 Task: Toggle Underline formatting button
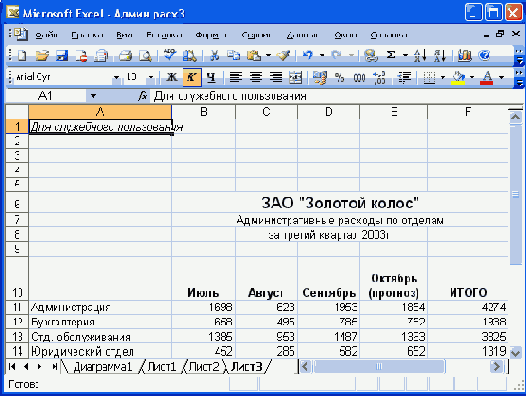click(211, 78)
